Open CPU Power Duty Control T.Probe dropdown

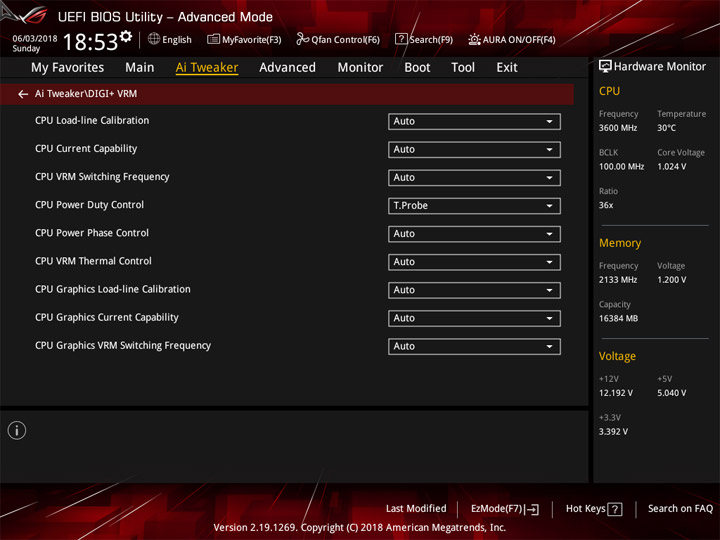coord(474,206)
